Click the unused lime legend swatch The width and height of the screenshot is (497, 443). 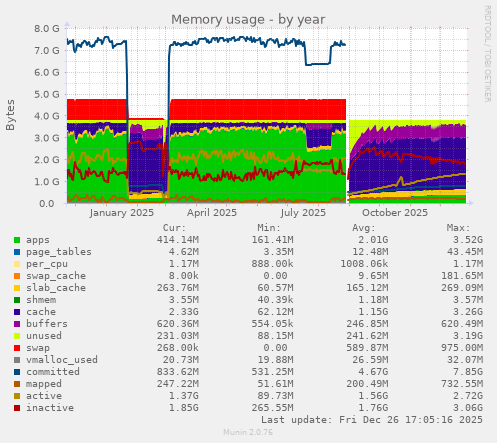17,336
